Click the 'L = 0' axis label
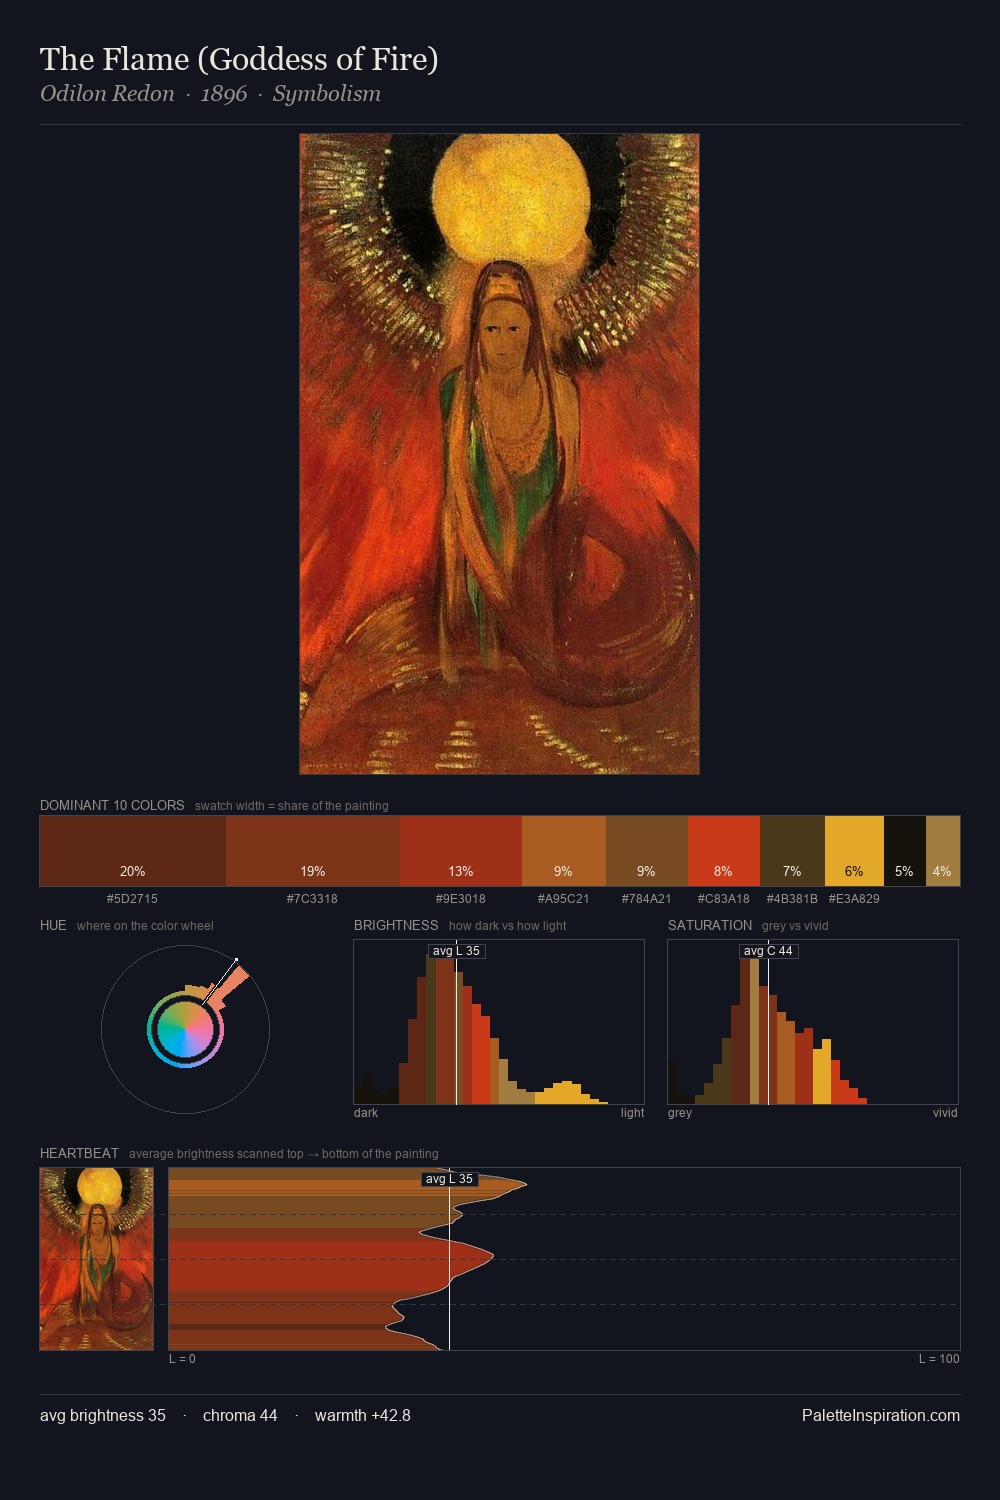The image size is (1000, 1500). (x=182, y=1359)
